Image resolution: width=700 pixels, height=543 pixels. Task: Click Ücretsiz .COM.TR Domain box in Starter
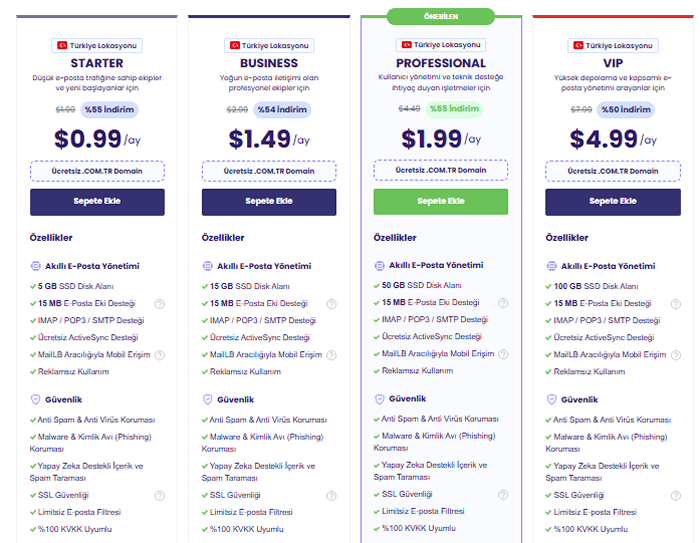pyautogui.click(x=97, y=171)
